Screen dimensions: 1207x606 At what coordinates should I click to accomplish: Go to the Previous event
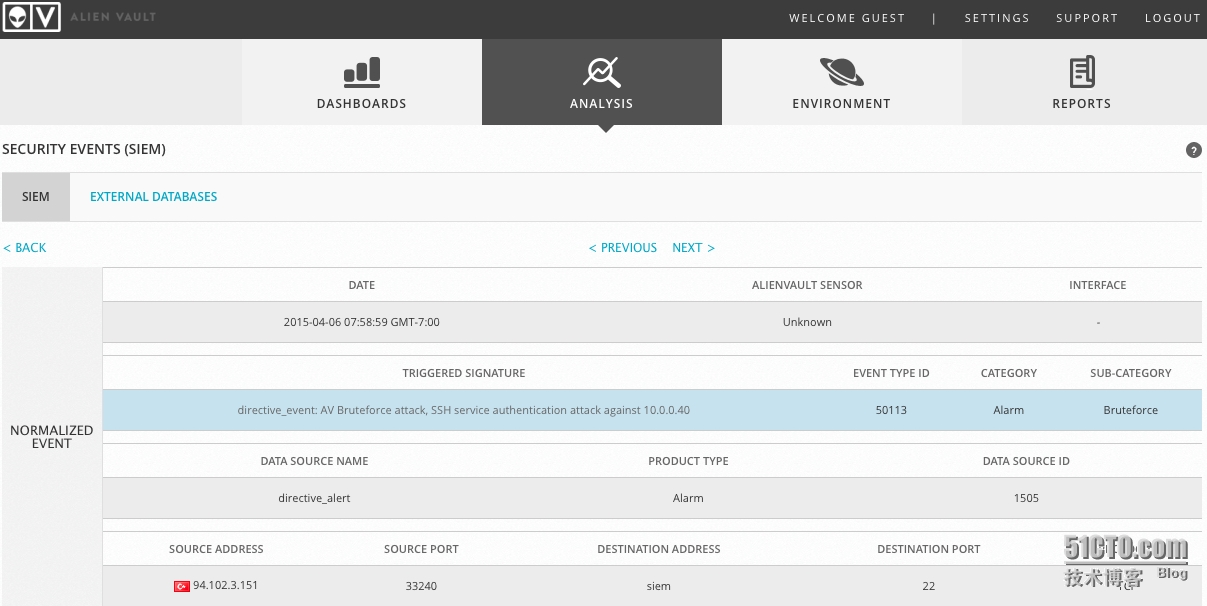coord(623,248)
